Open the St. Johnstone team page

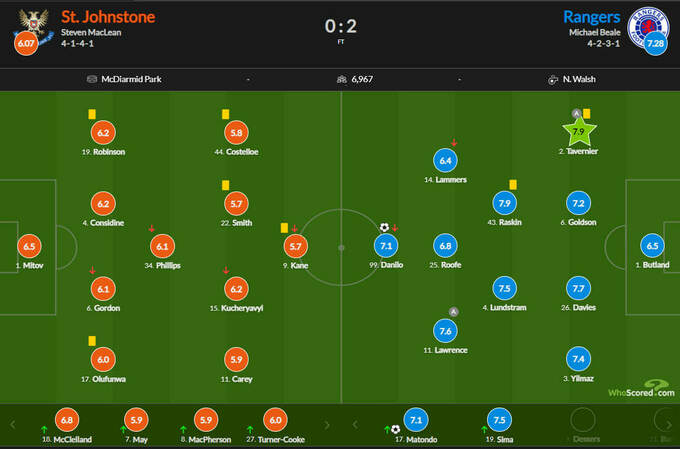click(x=107, y=17)
